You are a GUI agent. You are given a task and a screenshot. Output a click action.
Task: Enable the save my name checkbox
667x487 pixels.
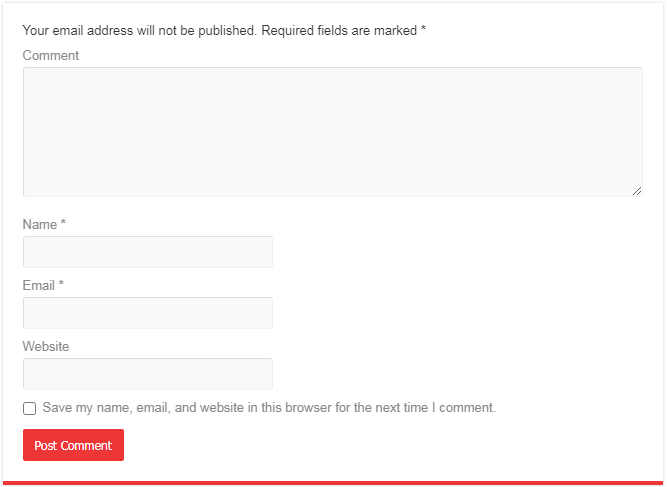coord(29,408)
